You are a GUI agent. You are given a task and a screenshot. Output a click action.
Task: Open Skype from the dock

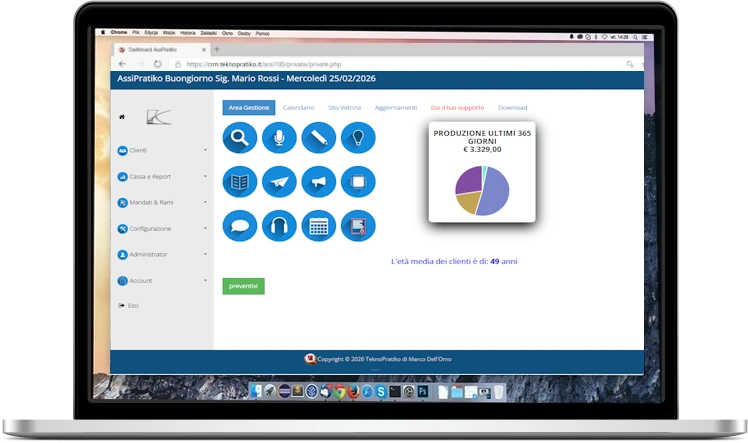click(x=381, y=391)
